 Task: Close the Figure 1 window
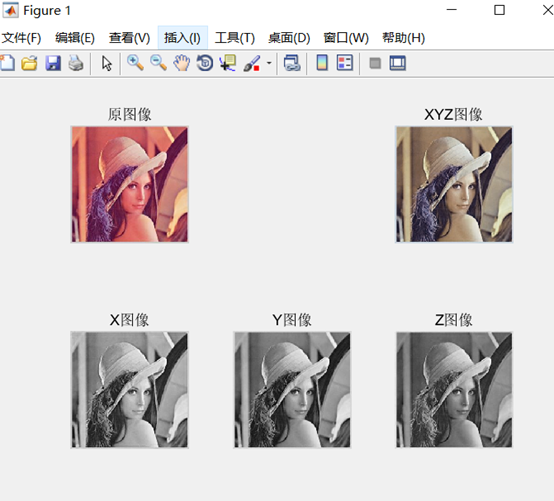(x=548, y=10)
